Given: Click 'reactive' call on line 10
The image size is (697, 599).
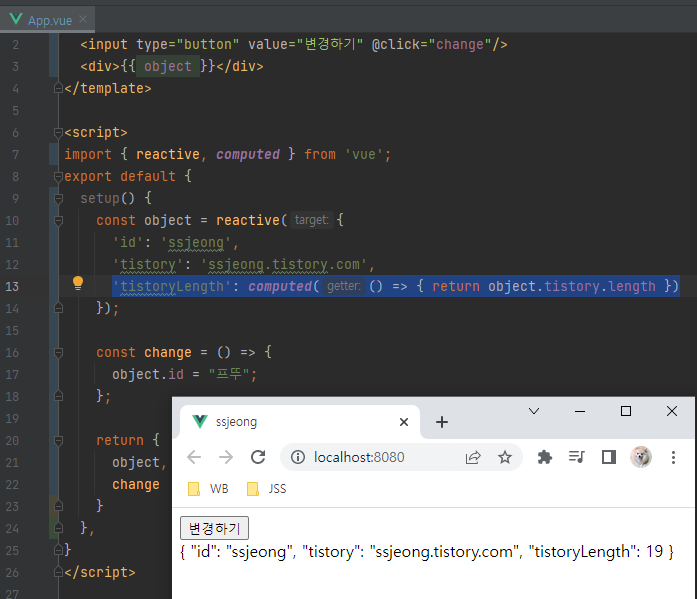Looking at the screenshot, I should [248, 220].
